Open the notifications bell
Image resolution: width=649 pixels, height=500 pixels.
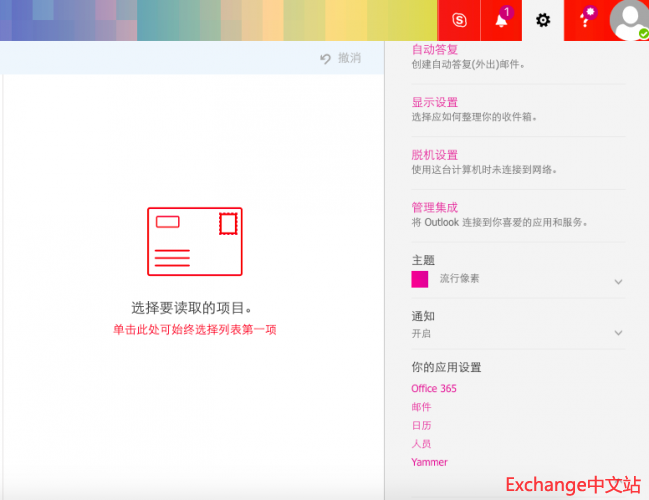click(x=501, y=20)
